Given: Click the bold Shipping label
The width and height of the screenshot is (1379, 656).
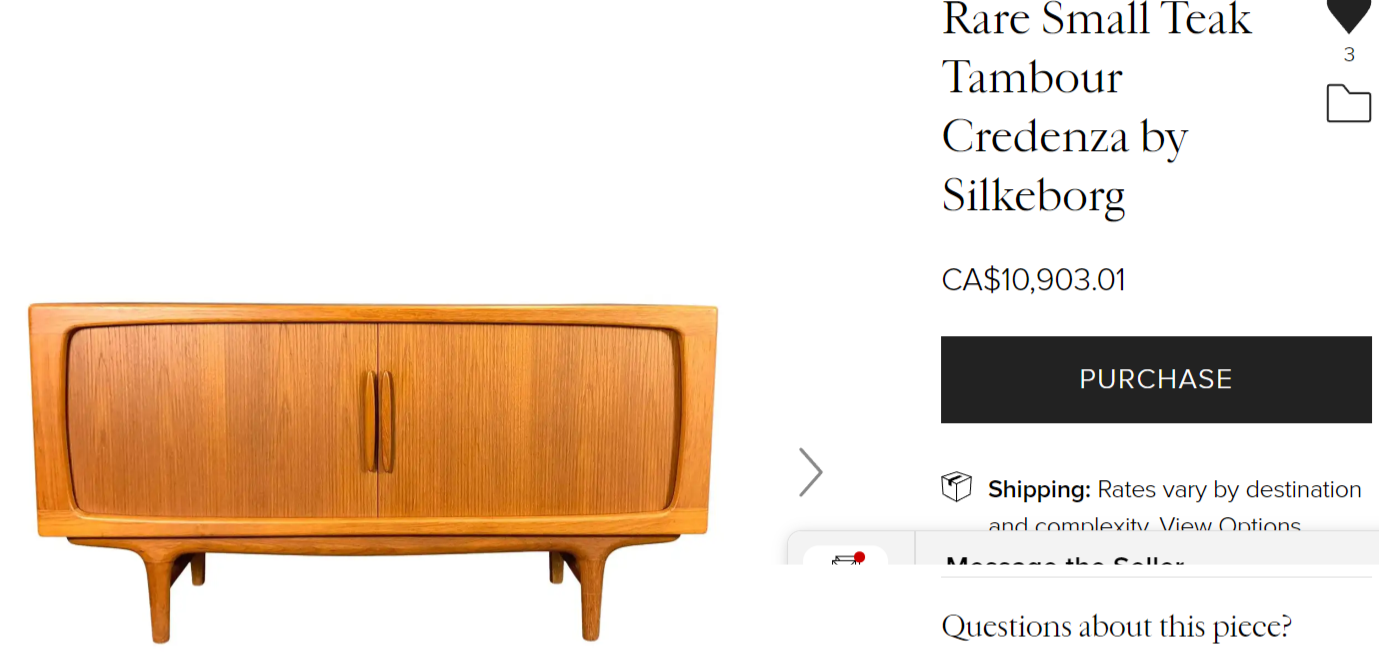Looking at the screenshot, I should (1039, 490).
